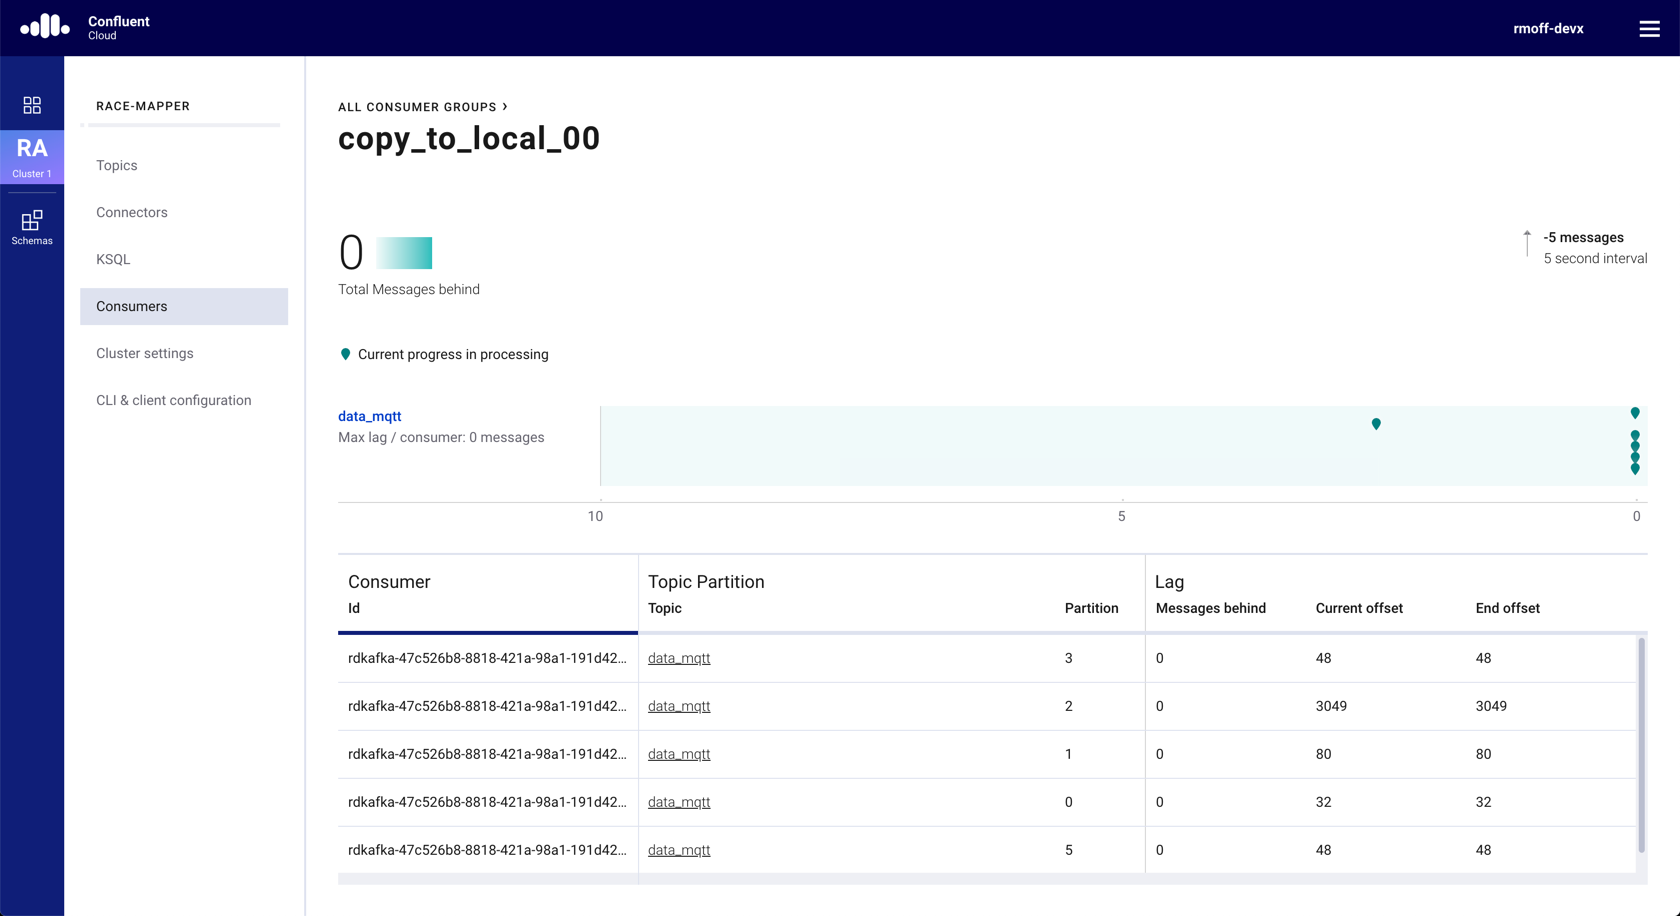
Task: Go to Topics in the sidebar
Action: tap(117, 165)
